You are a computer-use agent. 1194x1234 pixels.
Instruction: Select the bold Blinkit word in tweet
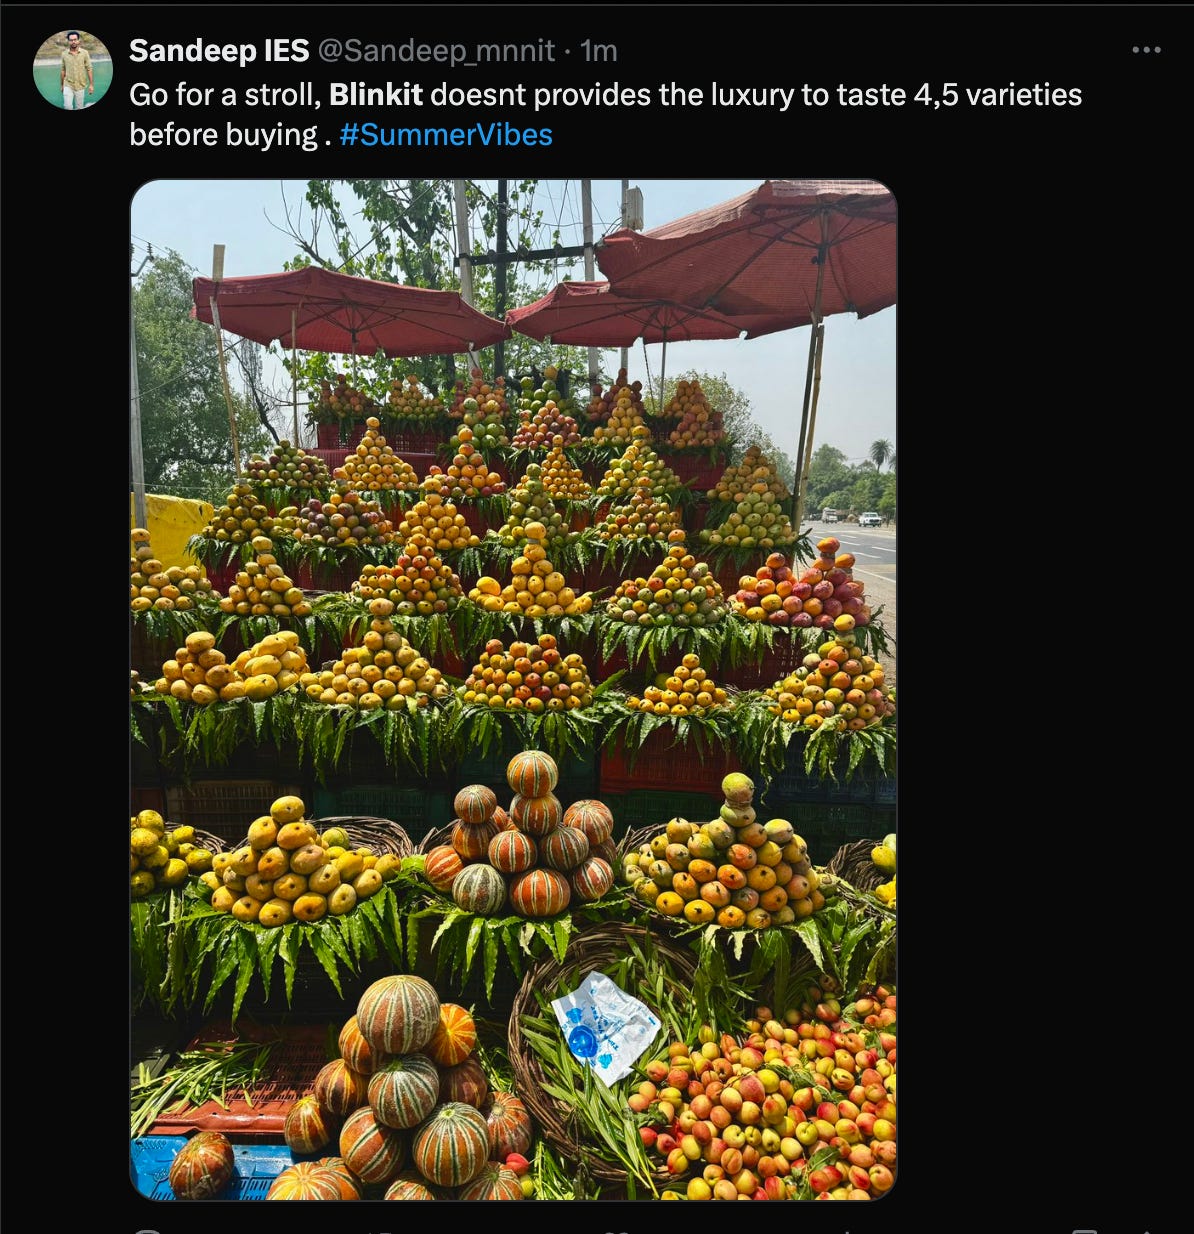[376, 94]
